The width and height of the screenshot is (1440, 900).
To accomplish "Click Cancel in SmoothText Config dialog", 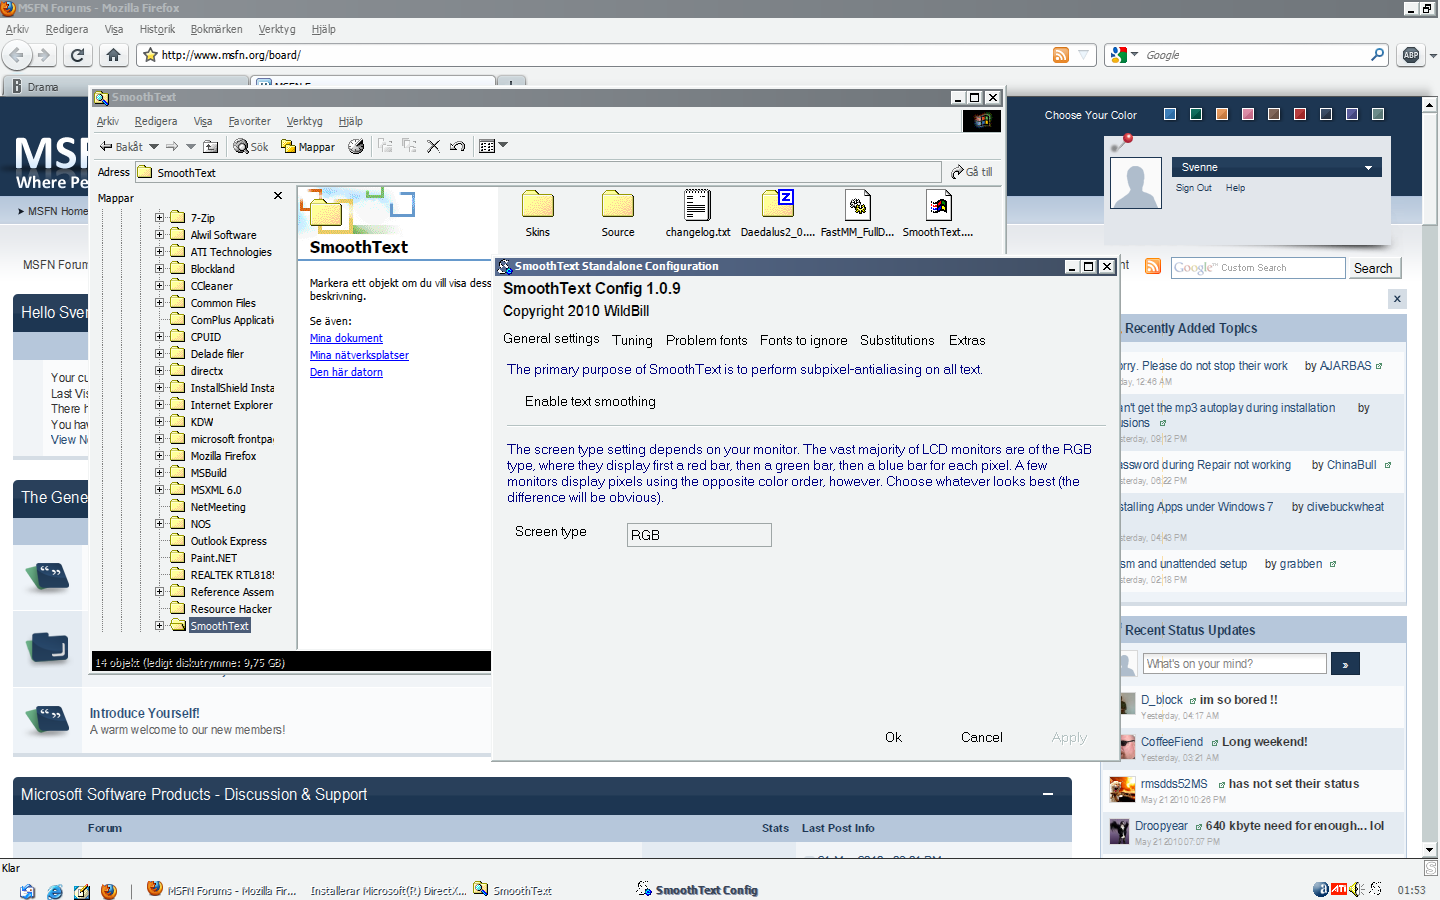I will coord(981,737).
